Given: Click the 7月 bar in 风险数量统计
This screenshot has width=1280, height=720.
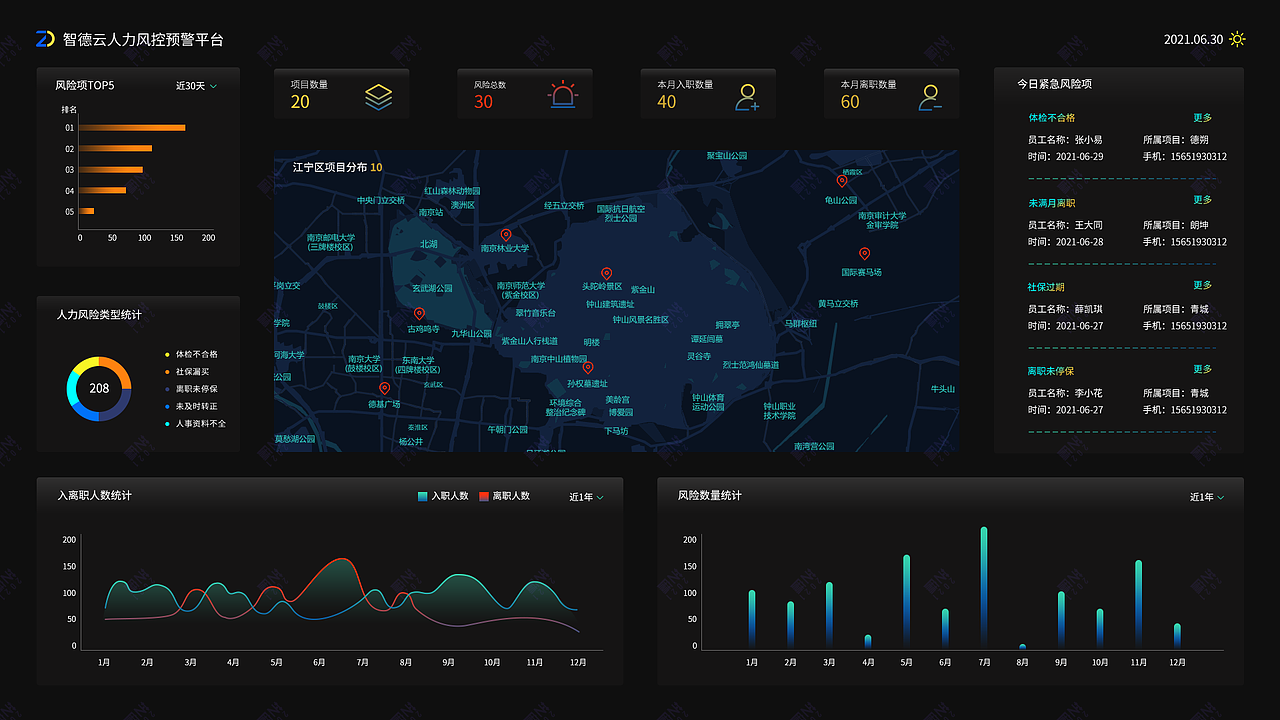Looking at the screenshot, I should (x=984, y=588).
